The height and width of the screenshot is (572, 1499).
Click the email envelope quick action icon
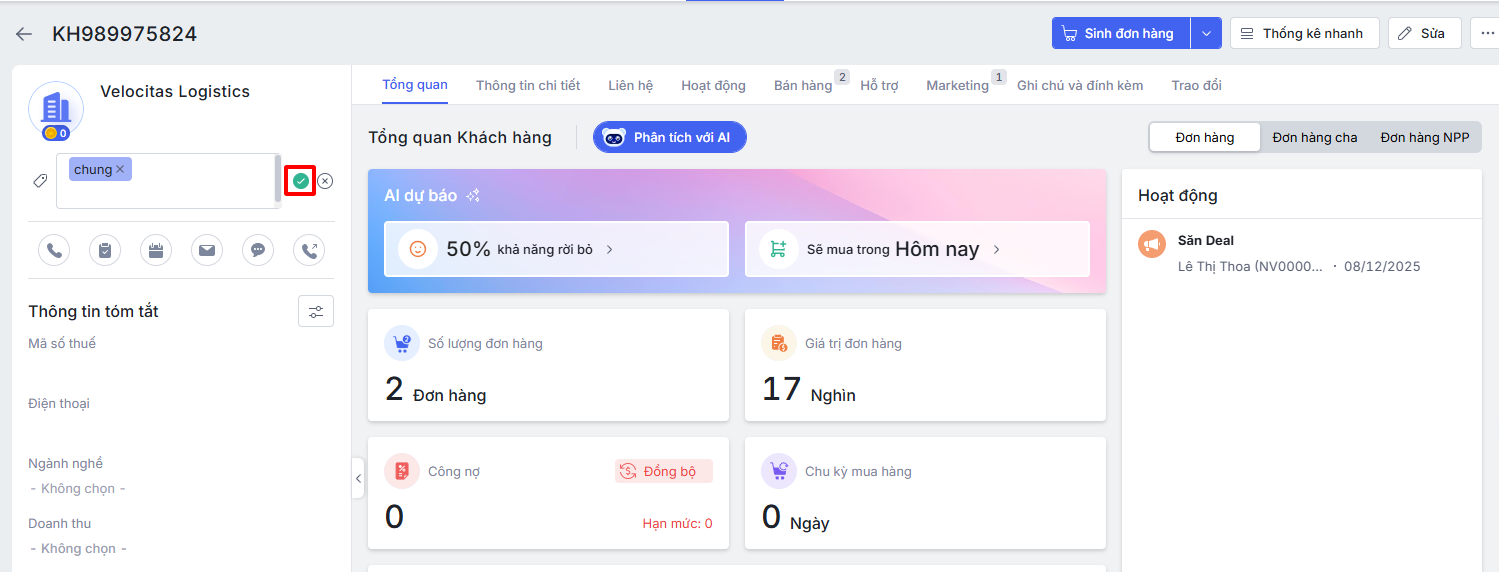[207, 250]
